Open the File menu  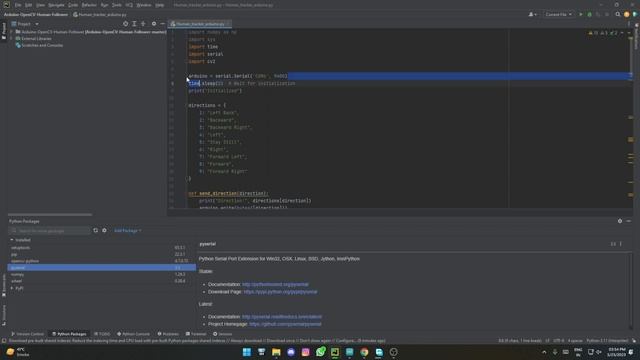pyautogui.click(x=18, y=5)
